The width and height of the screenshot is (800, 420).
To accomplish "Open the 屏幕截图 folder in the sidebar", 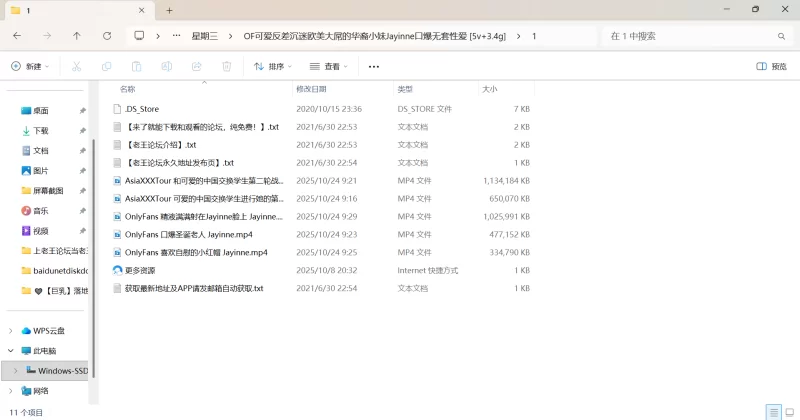I will point(48,190).
